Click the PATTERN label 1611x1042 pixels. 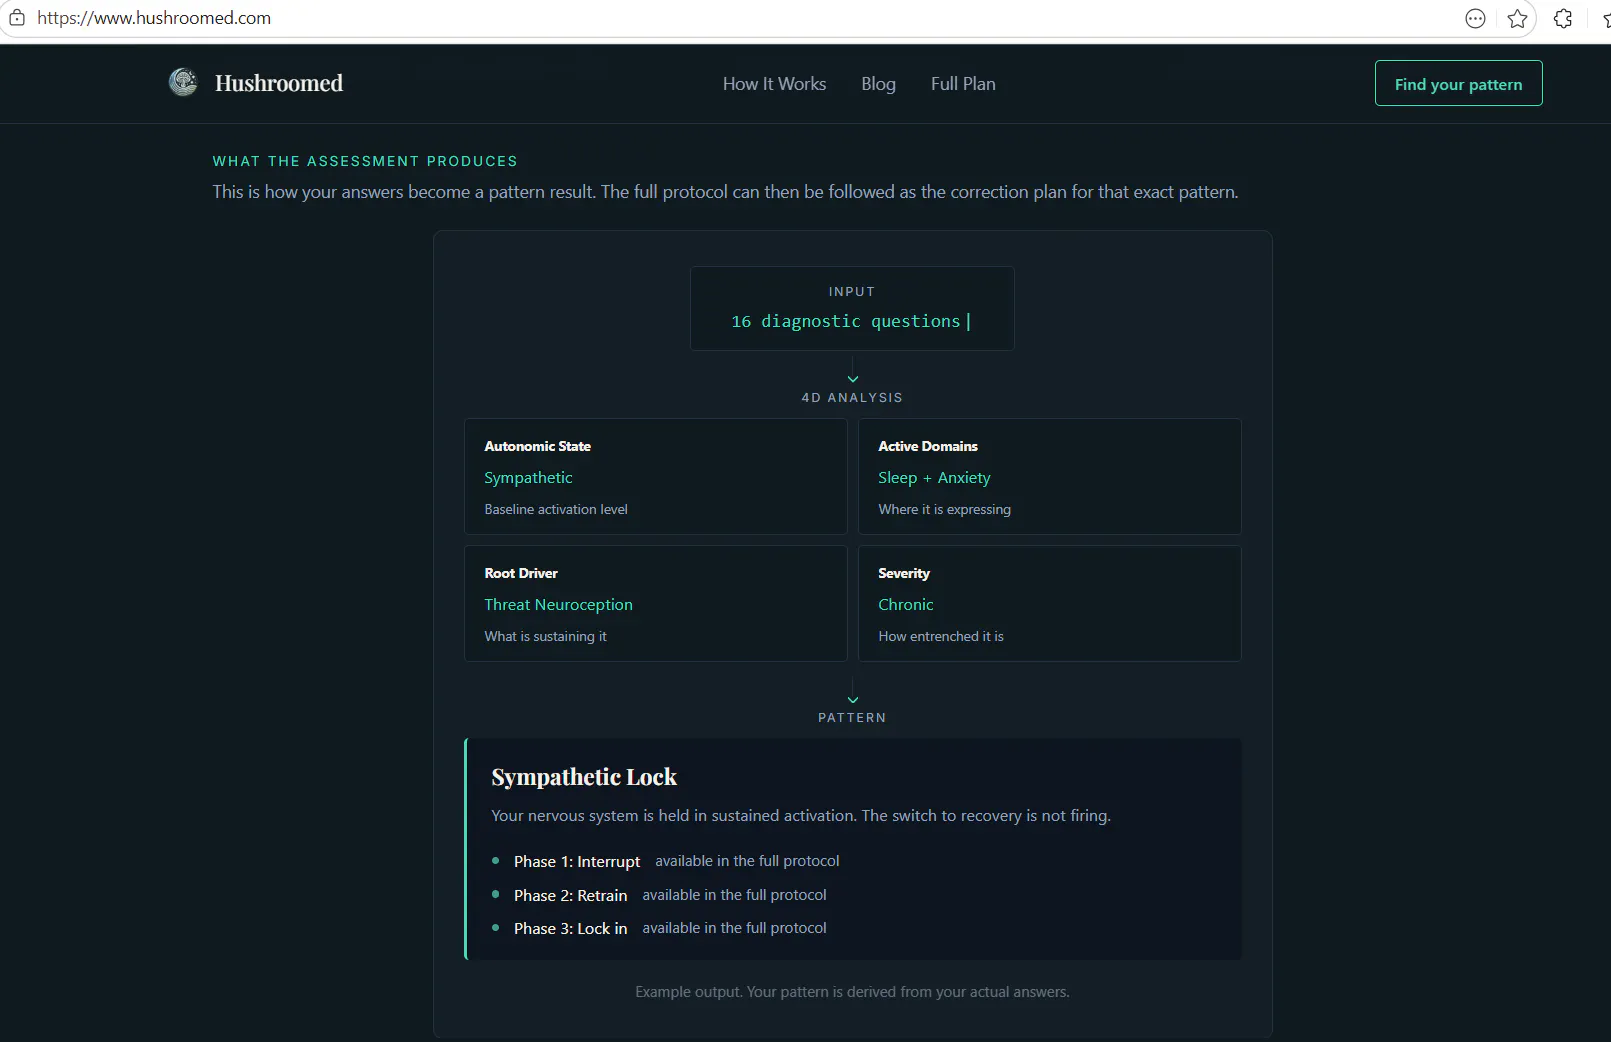(x=852, y=718)
